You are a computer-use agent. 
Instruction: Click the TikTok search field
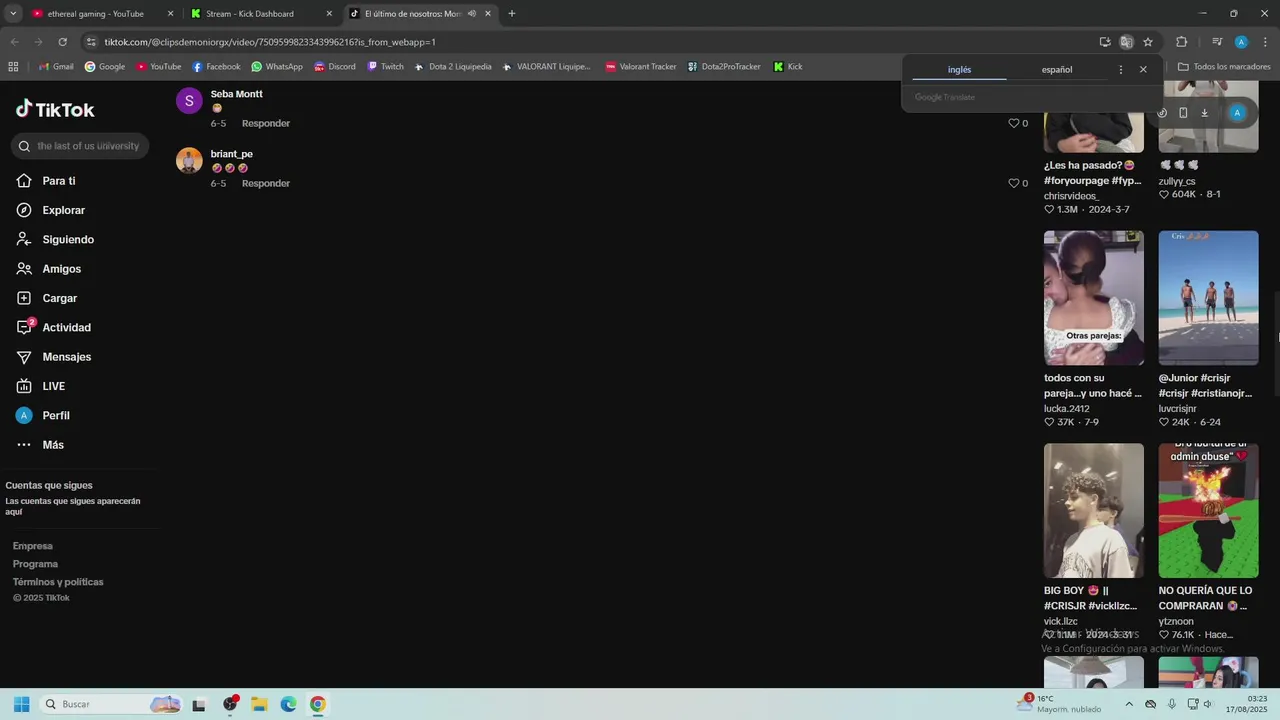80,146
